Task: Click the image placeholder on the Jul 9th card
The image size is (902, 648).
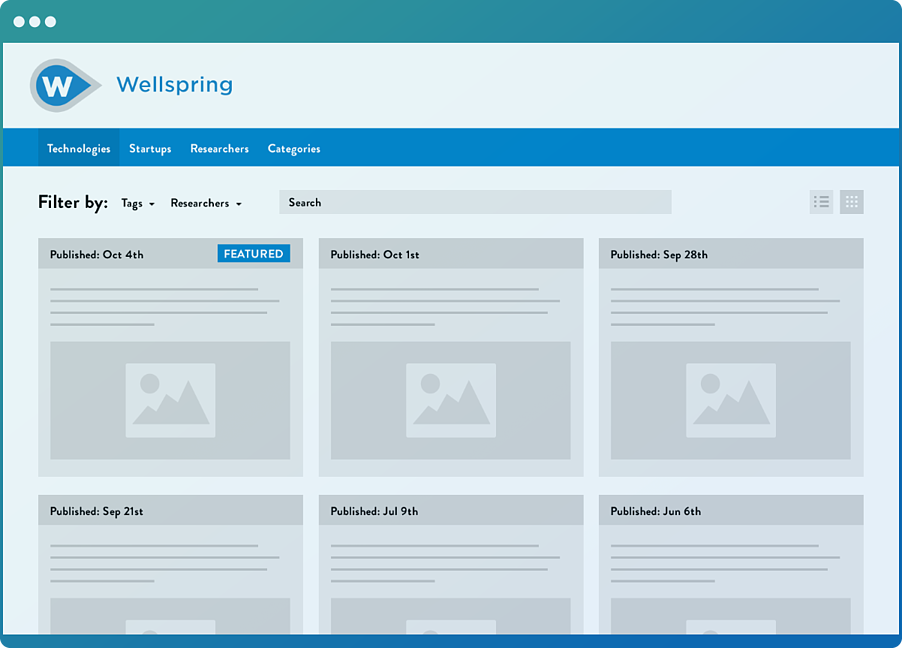Action: pyautogui.click(x=451, y=625)
